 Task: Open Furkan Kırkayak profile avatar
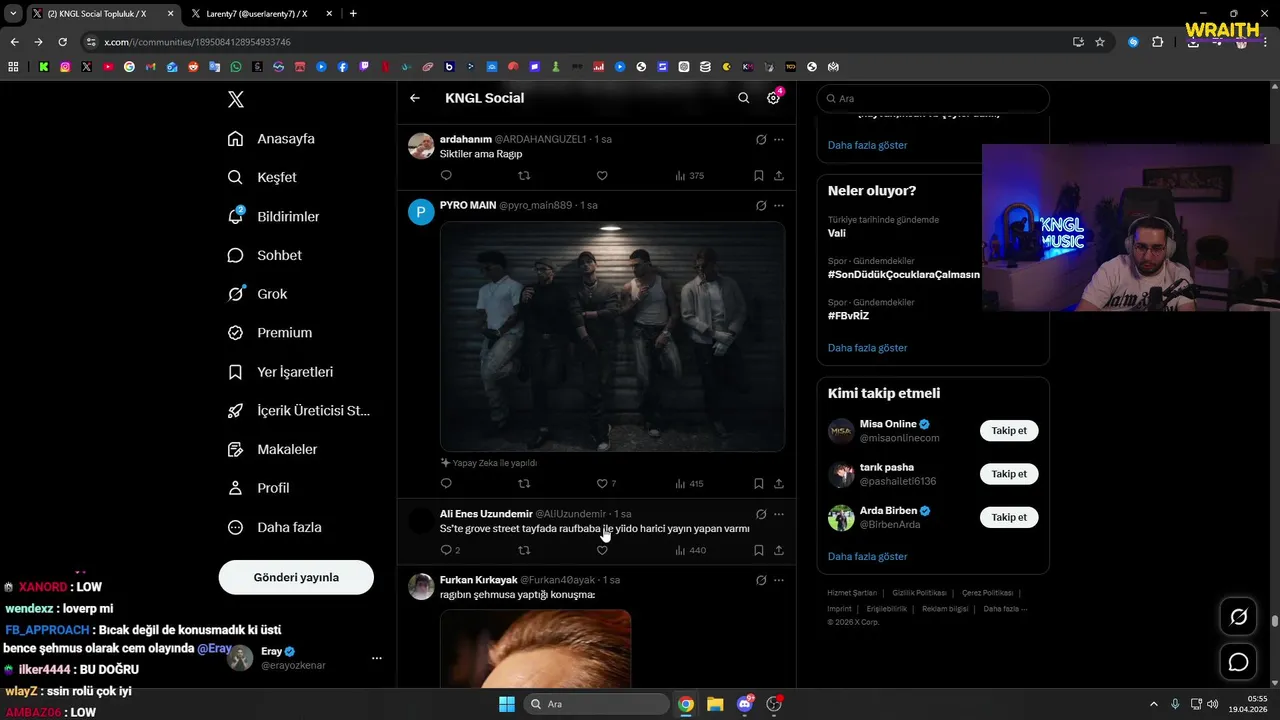tap(421, 586)
